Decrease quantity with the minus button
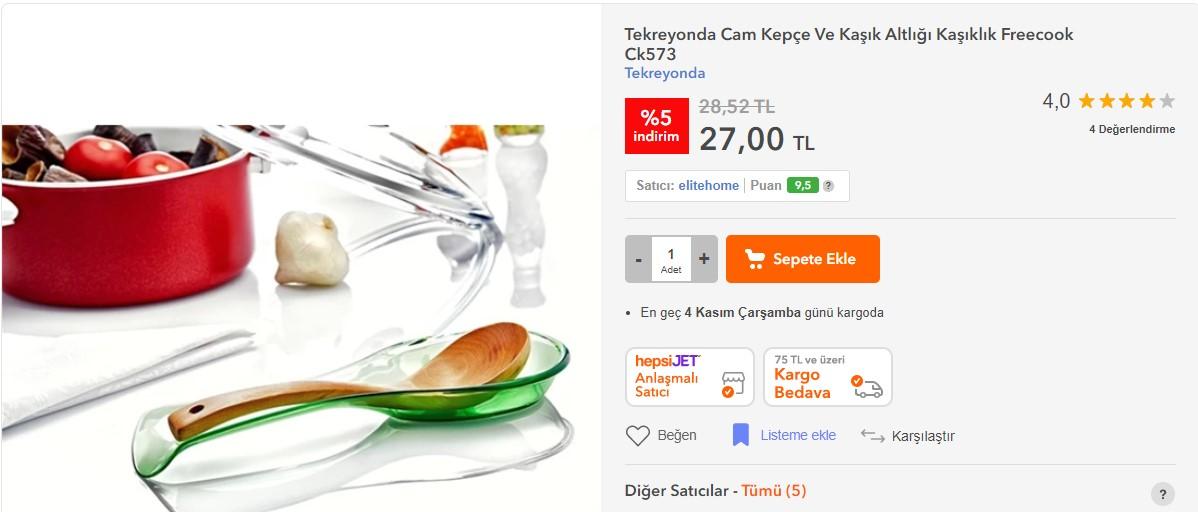This screenshot has width=1198, height=512. pos(639,259)
